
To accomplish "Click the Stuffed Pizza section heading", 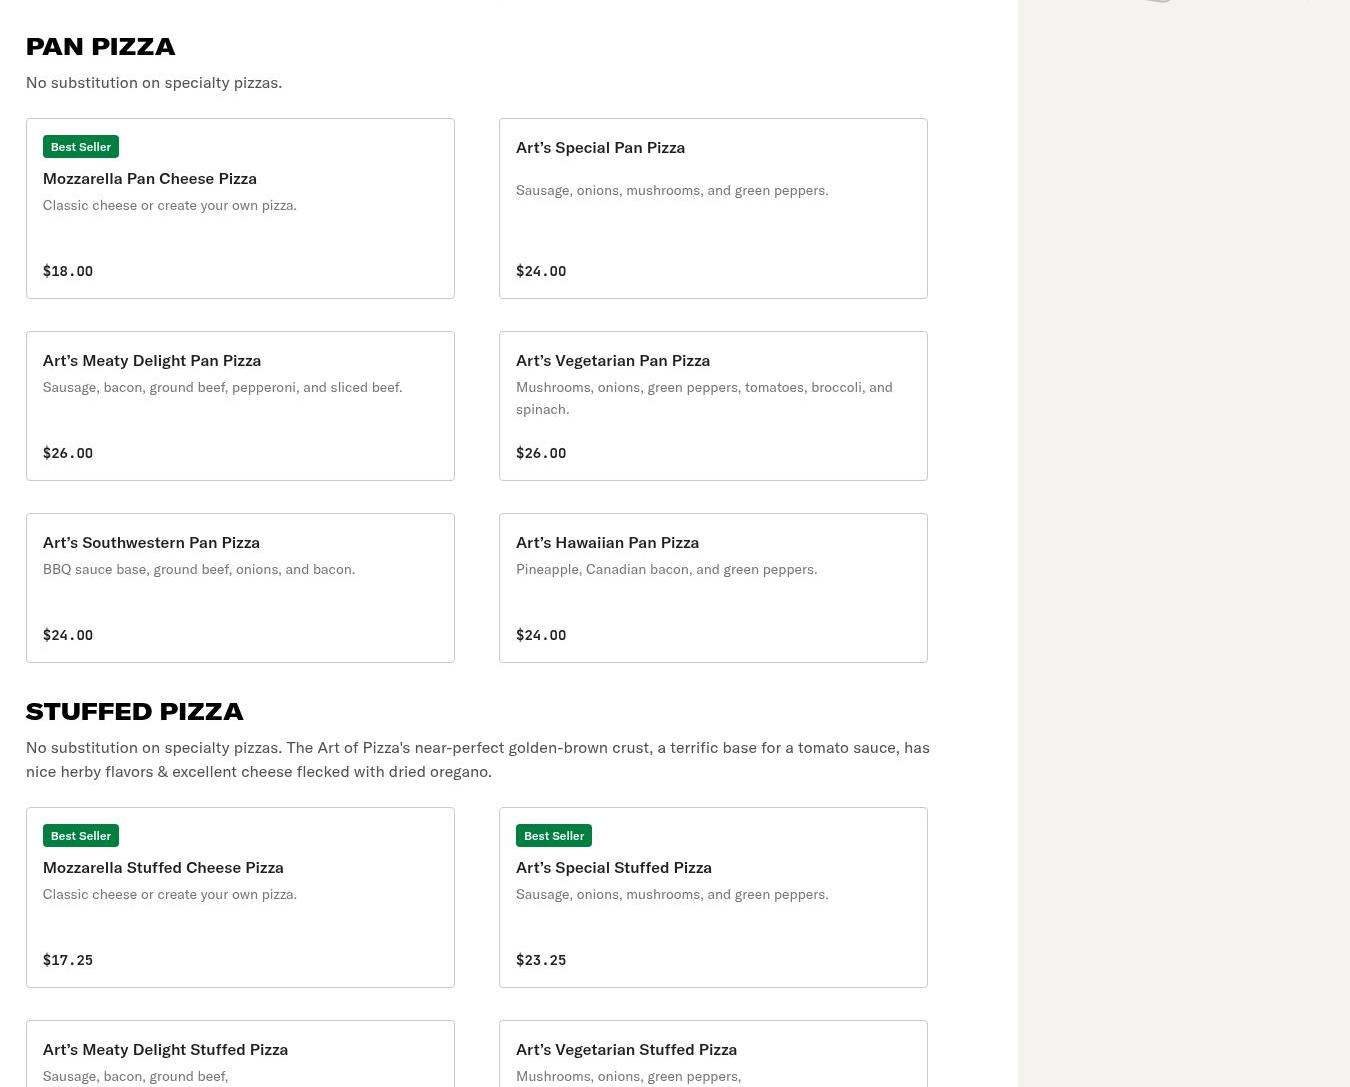I will point(135,711).
